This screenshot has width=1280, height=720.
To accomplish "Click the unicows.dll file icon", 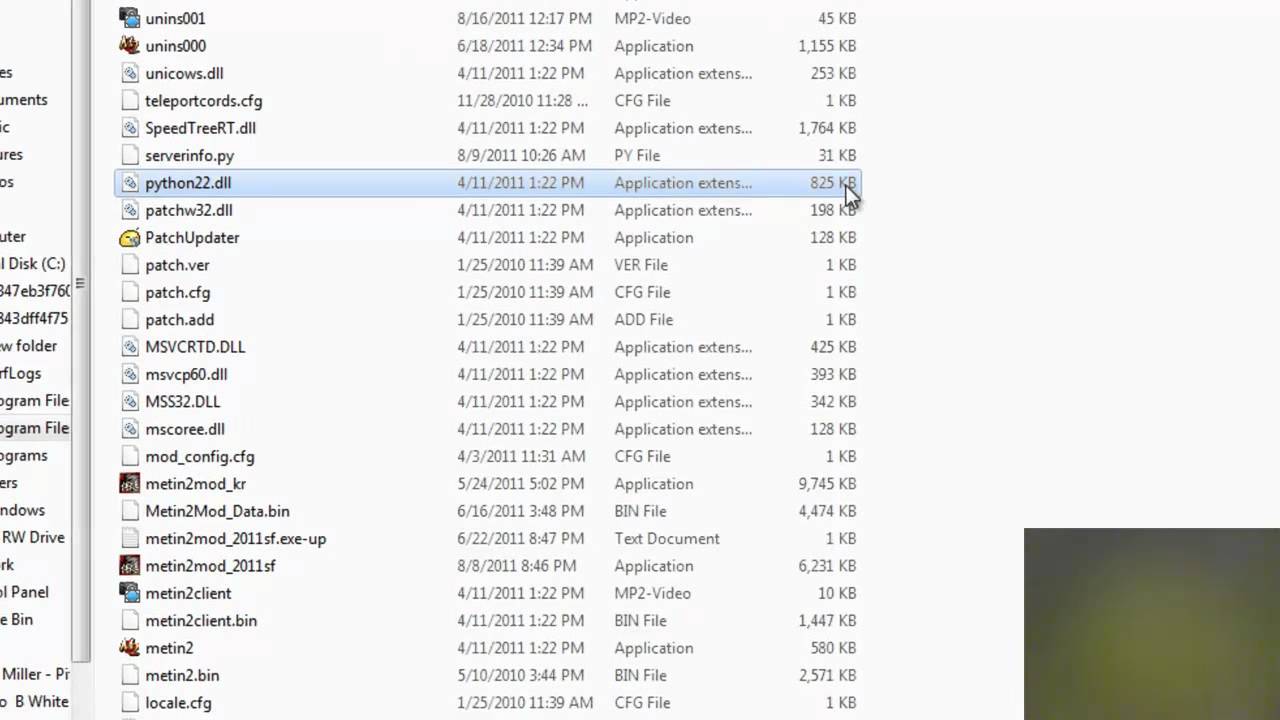I will 129,73.
